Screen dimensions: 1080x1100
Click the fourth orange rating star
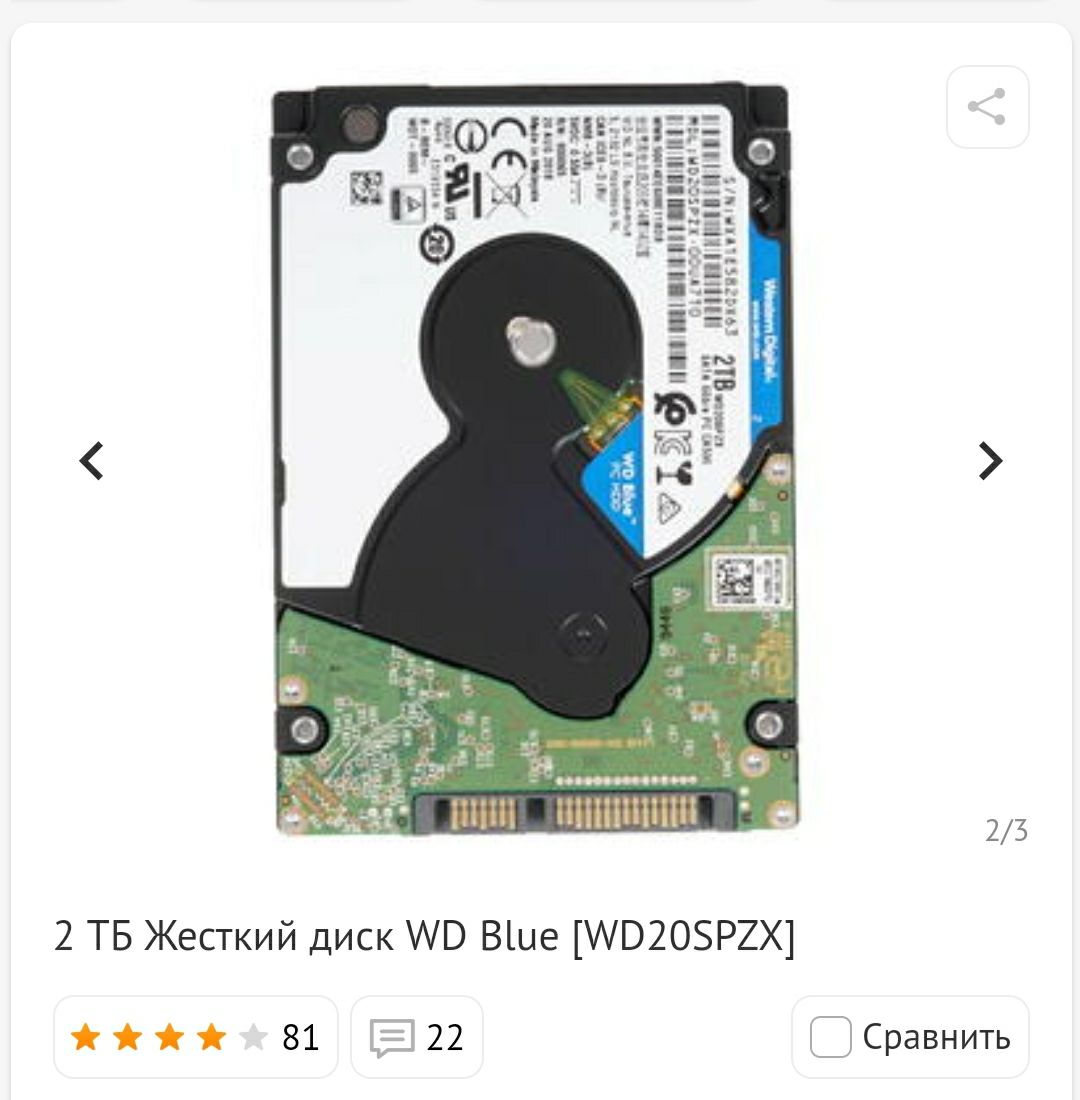coord(211,1037)
